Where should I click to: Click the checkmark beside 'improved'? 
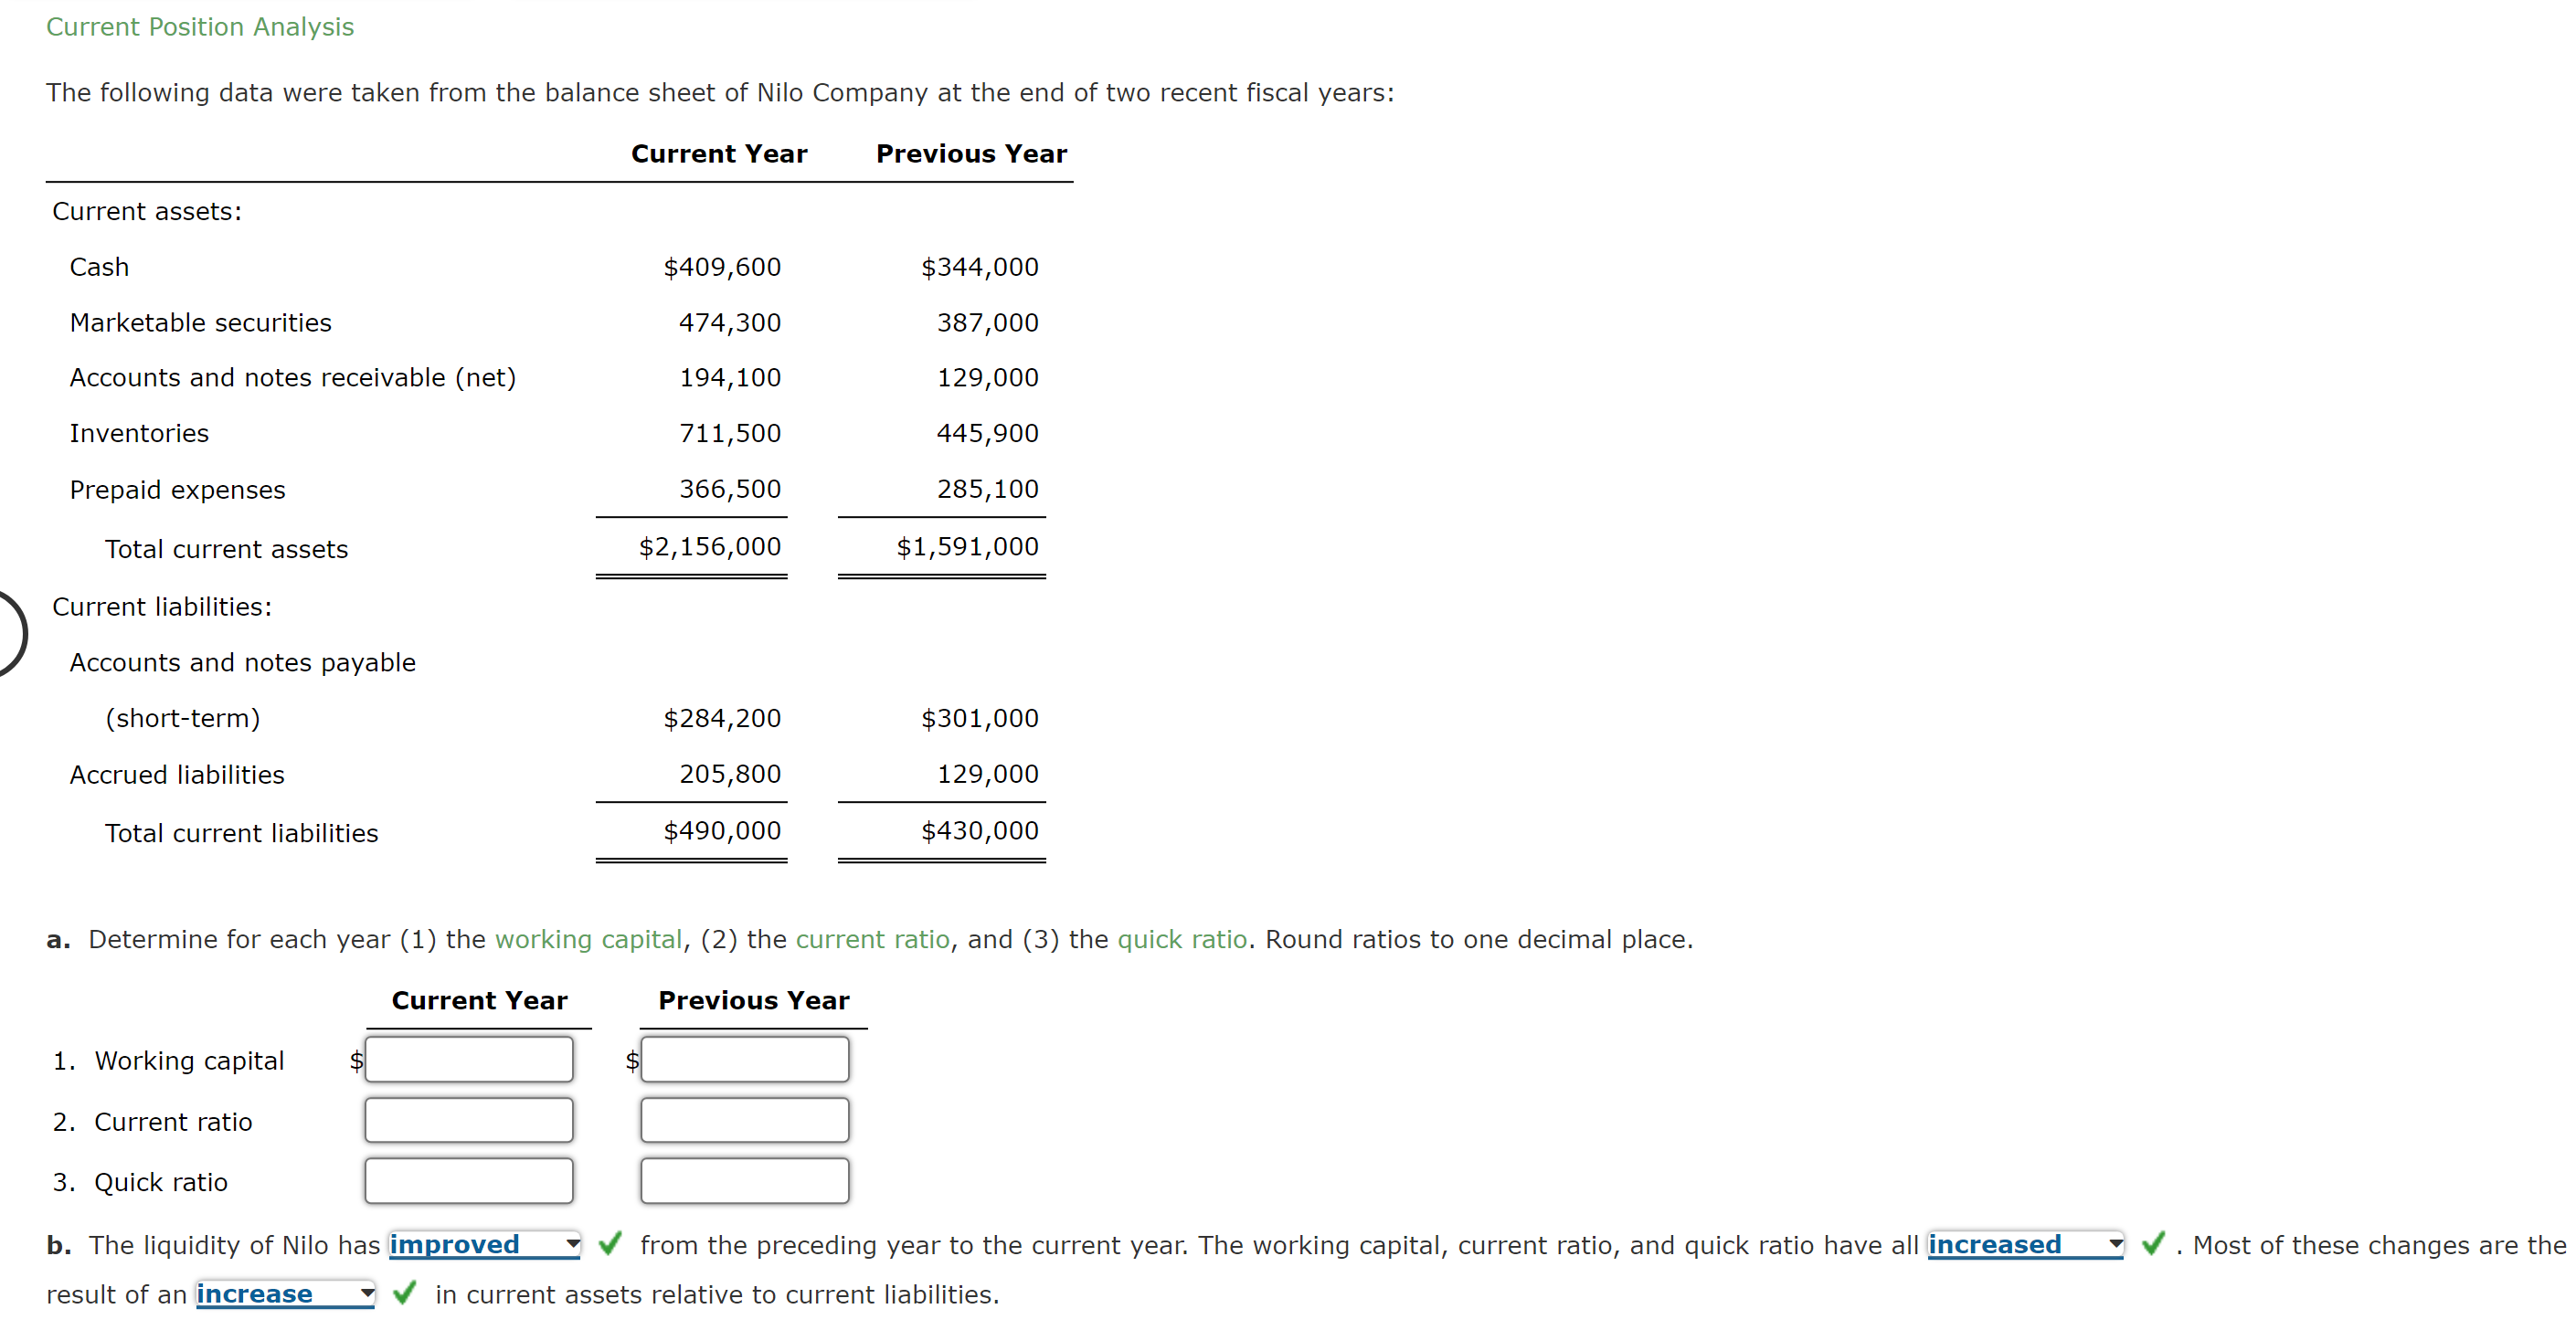[x=610, y=1245]
